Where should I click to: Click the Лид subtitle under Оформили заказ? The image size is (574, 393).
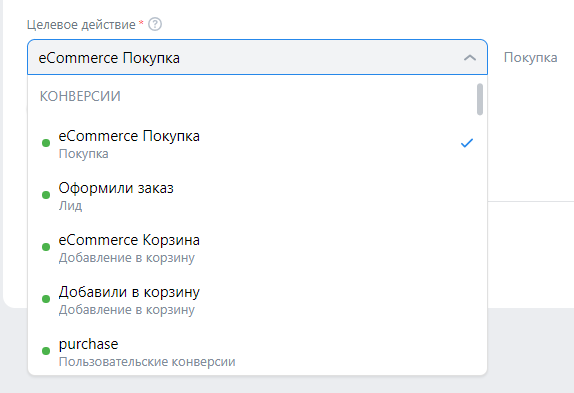(x=70, y=206)
